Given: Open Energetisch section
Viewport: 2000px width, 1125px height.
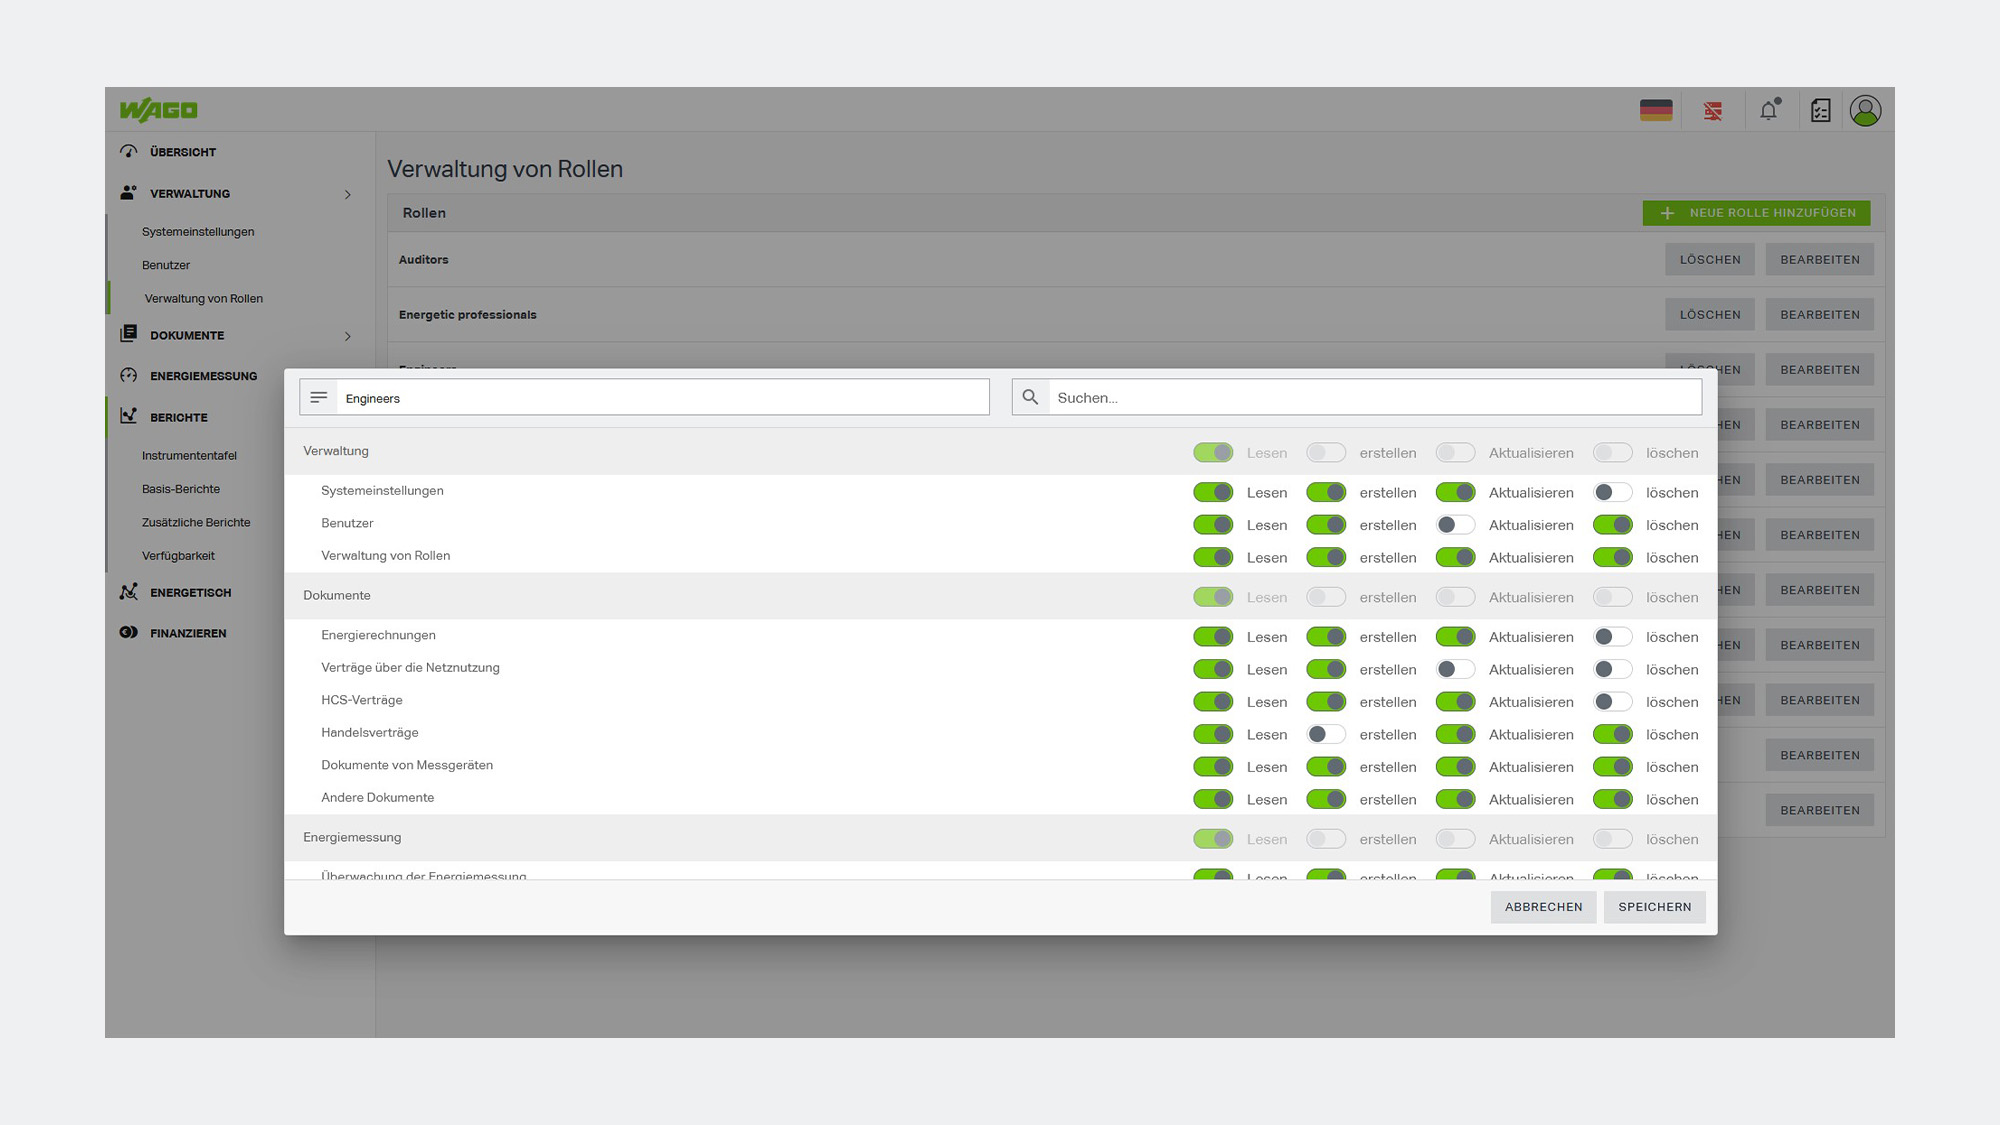Looking at the screenshot, I should (190, 592).
